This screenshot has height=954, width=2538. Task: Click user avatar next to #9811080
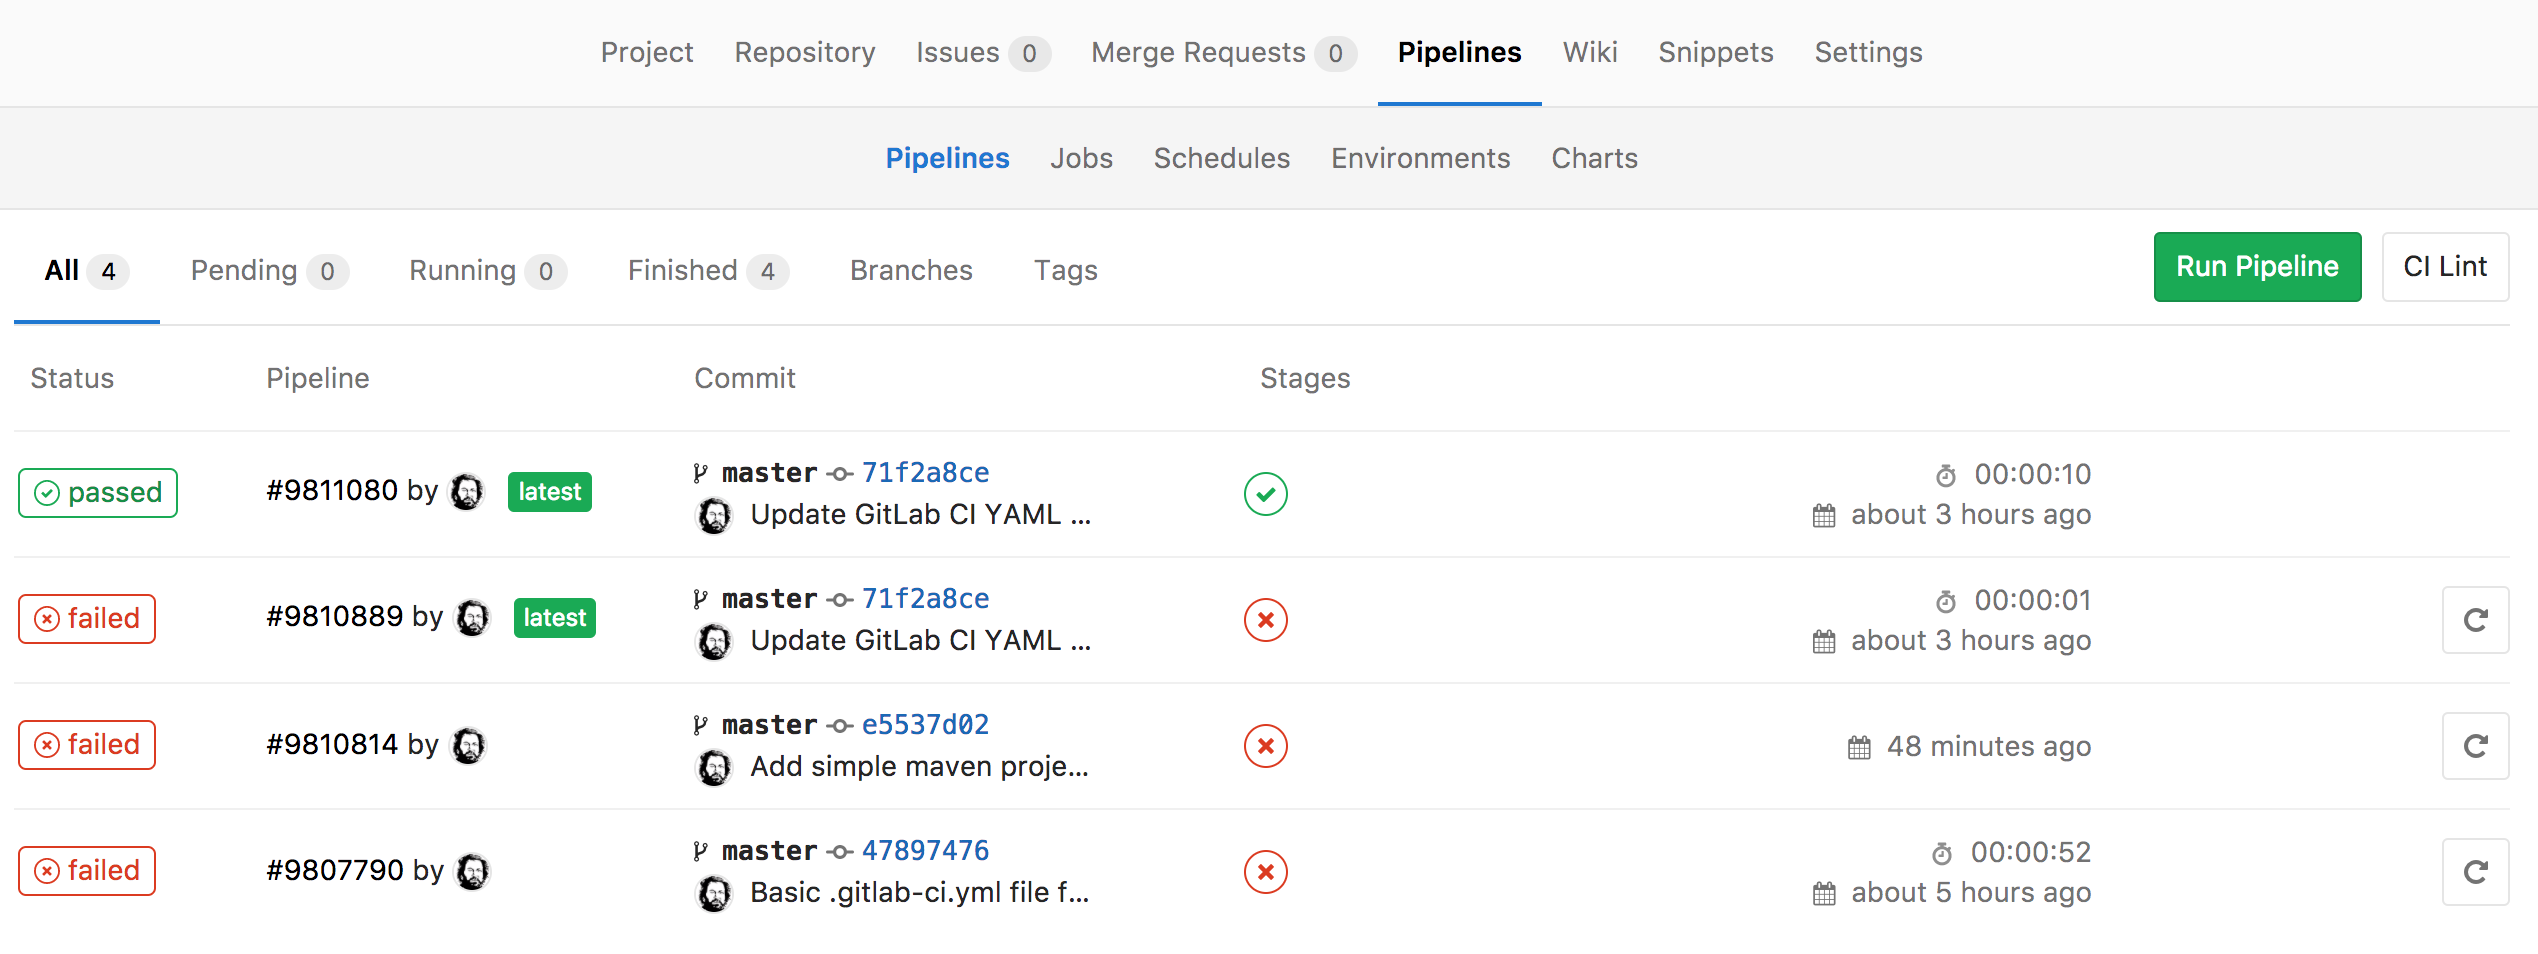[467, 491]
